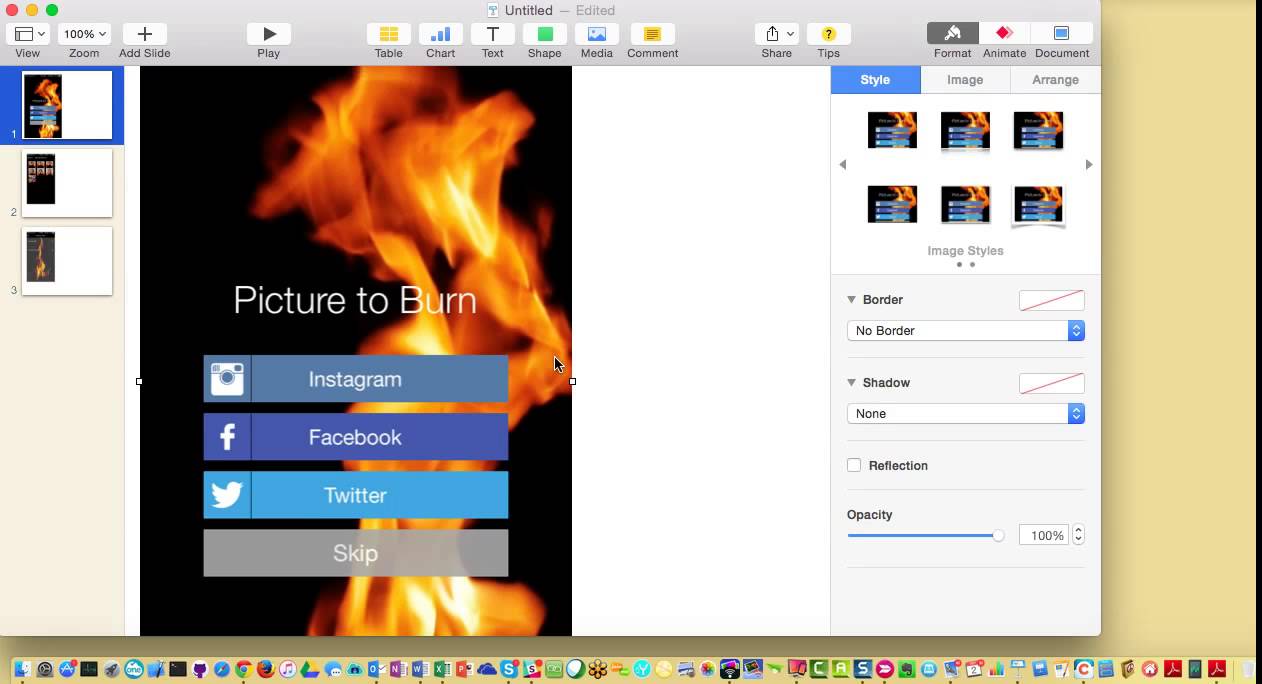Insert a Table
The width and height of the screenshot is (1262, 684).
(389, 34)
